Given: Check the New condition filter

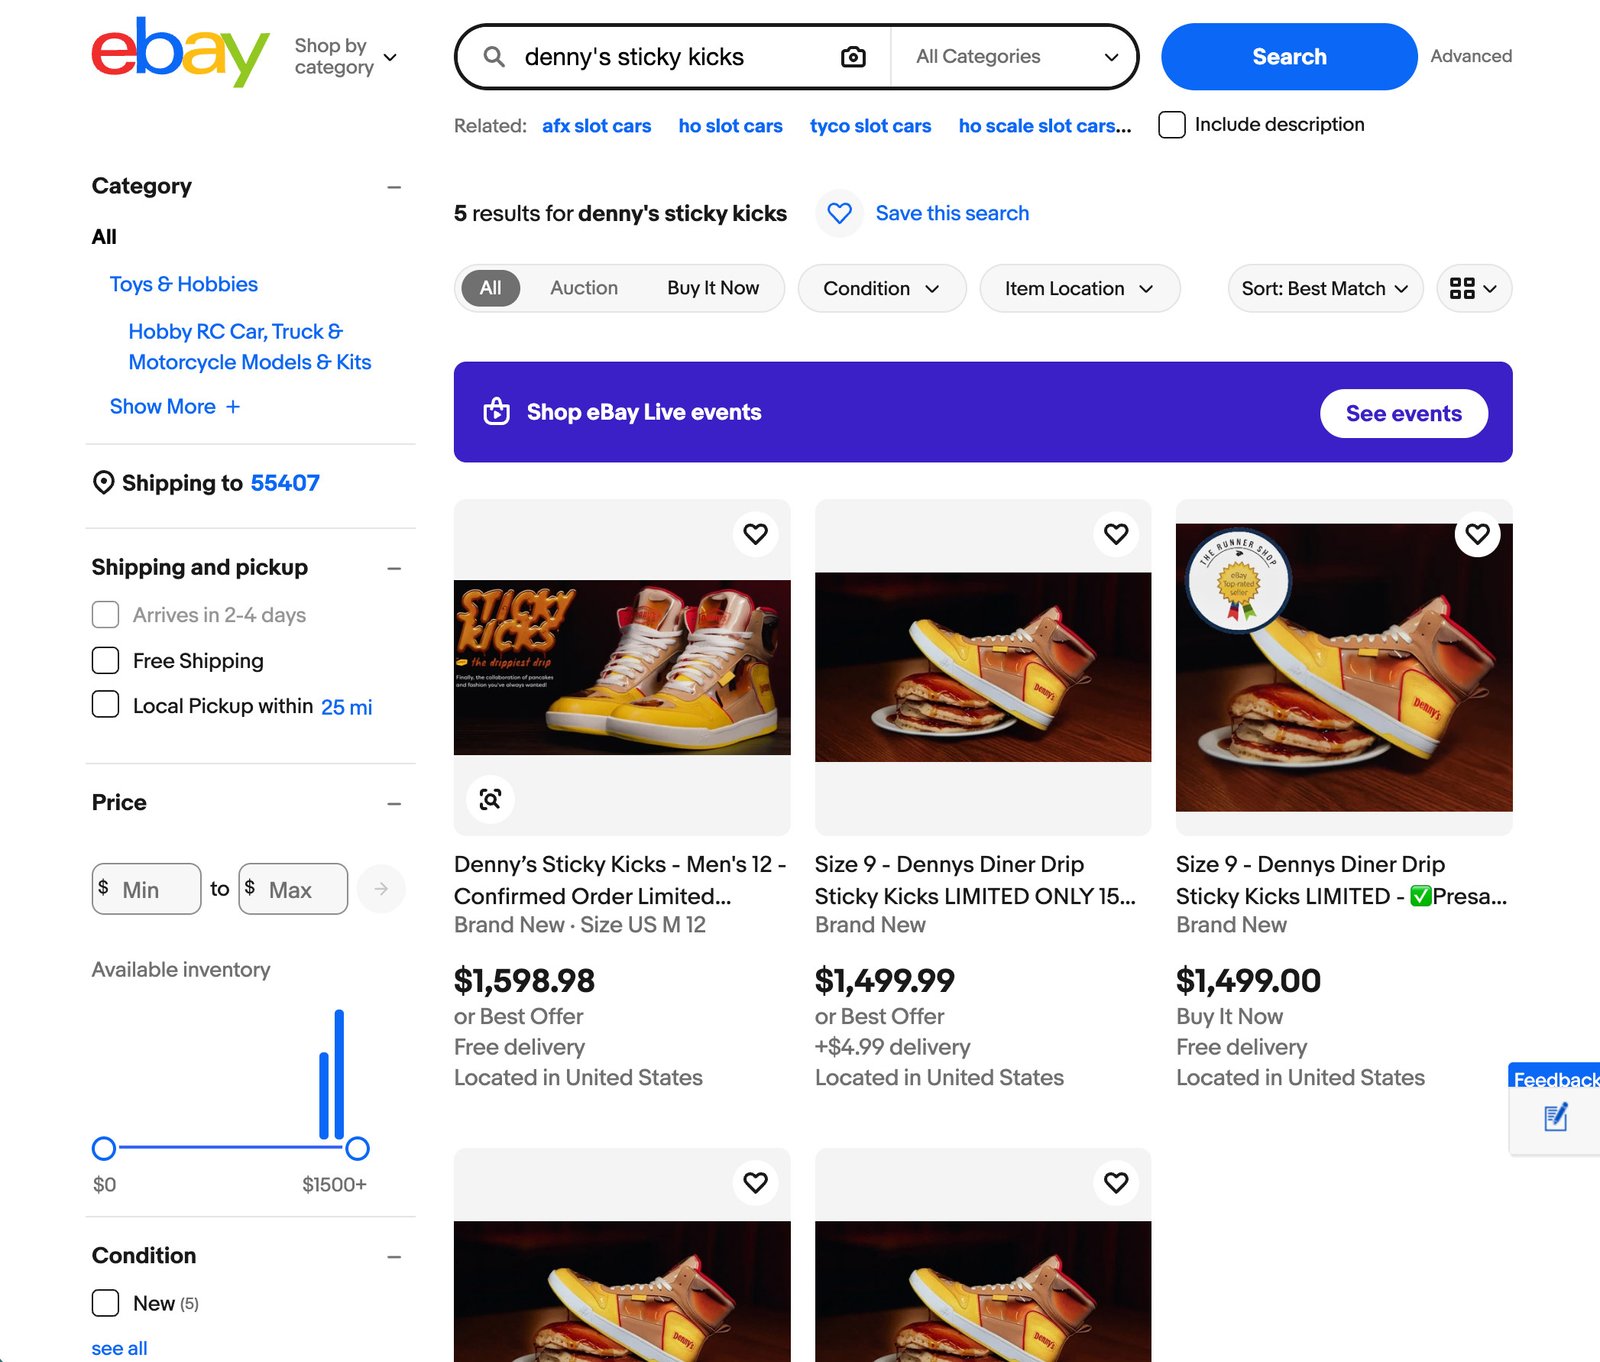Looking at the screenshot, I should point(105,1303).
